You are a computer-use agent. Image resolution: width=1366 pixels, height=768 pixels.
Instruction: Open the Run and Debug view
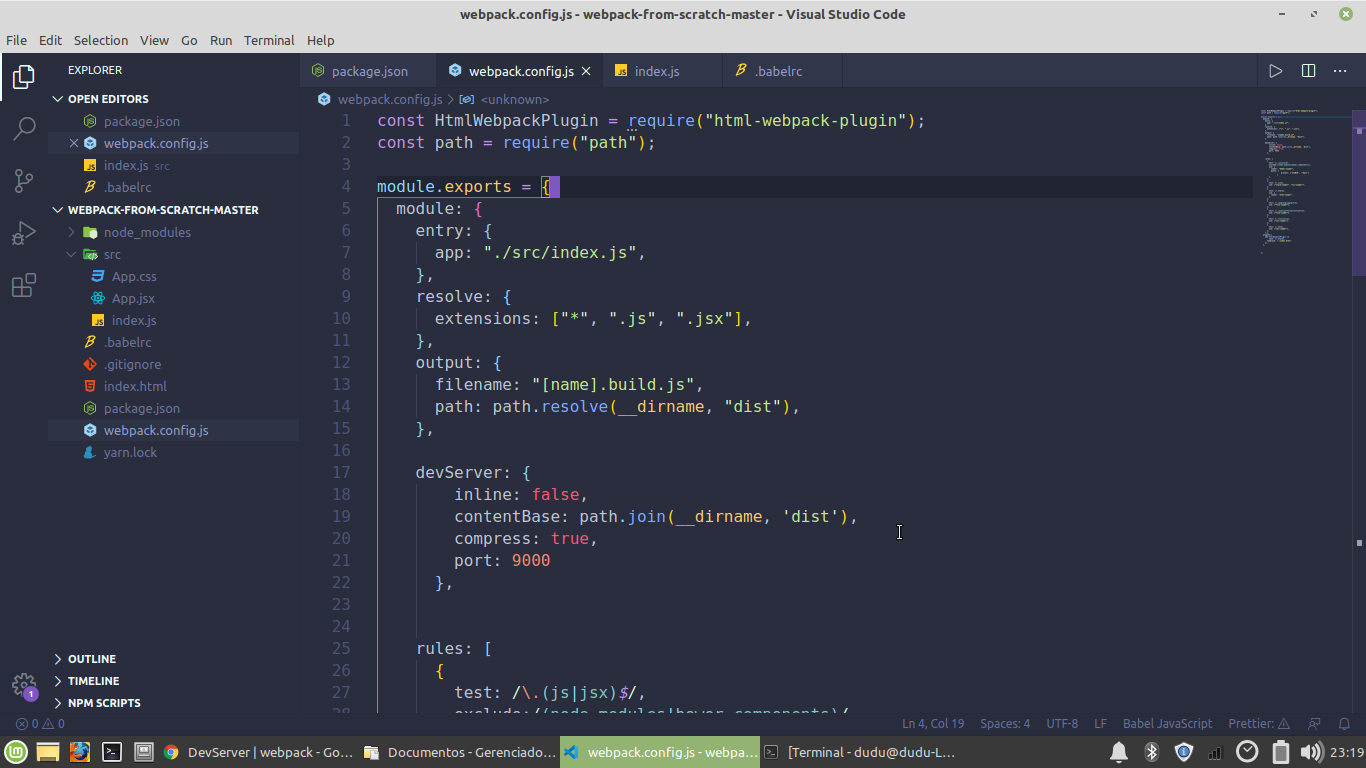(x=23, y=233)
